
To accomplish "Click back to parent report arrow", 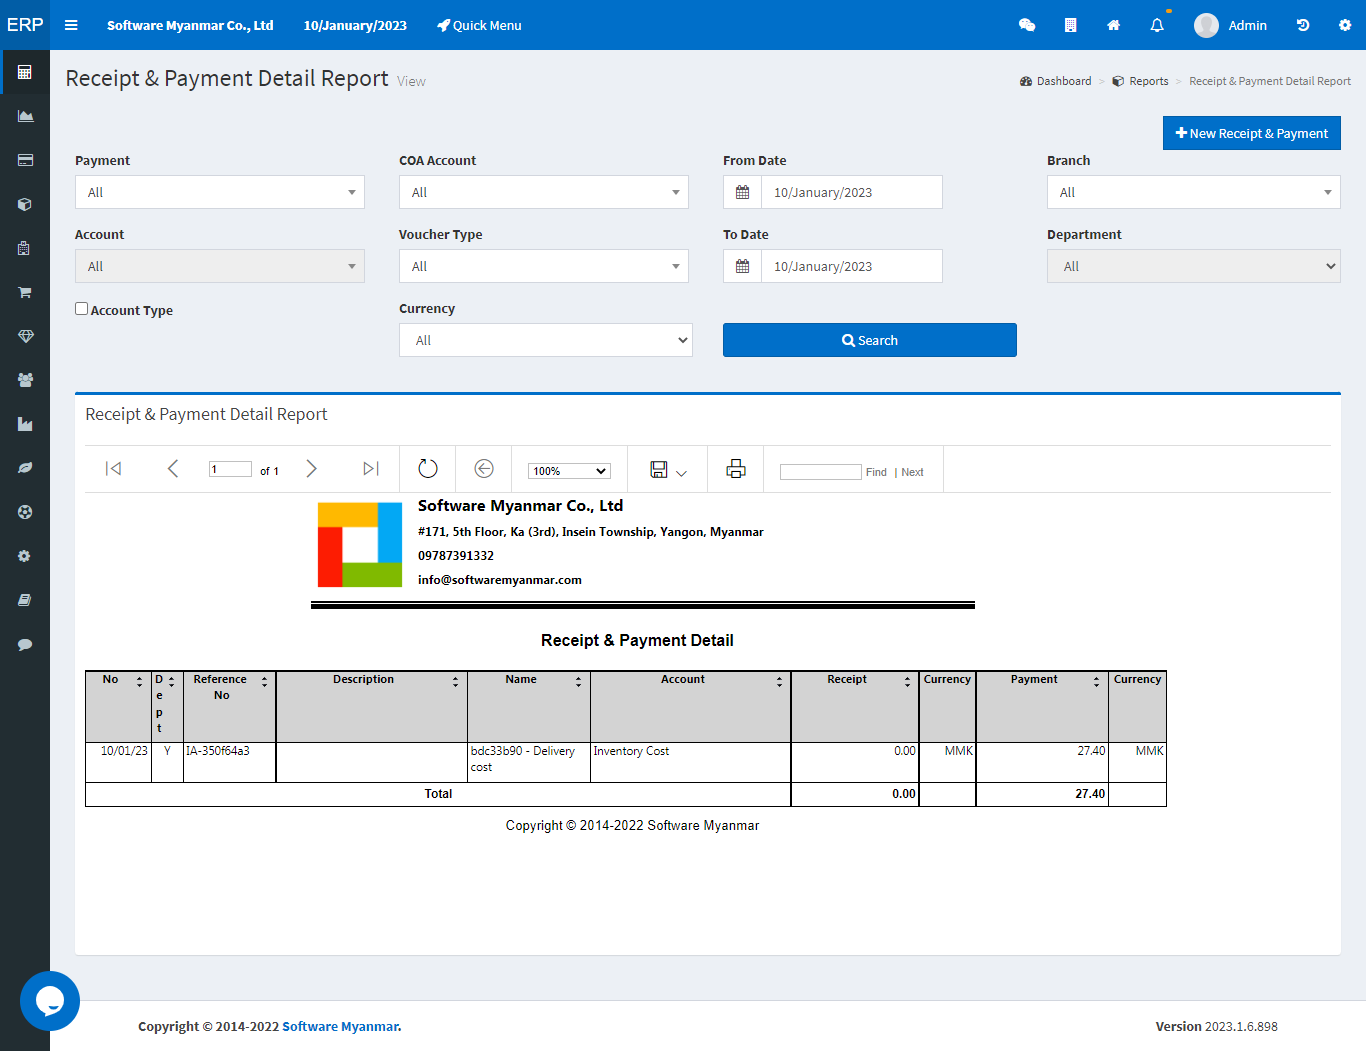I will 484,469.
